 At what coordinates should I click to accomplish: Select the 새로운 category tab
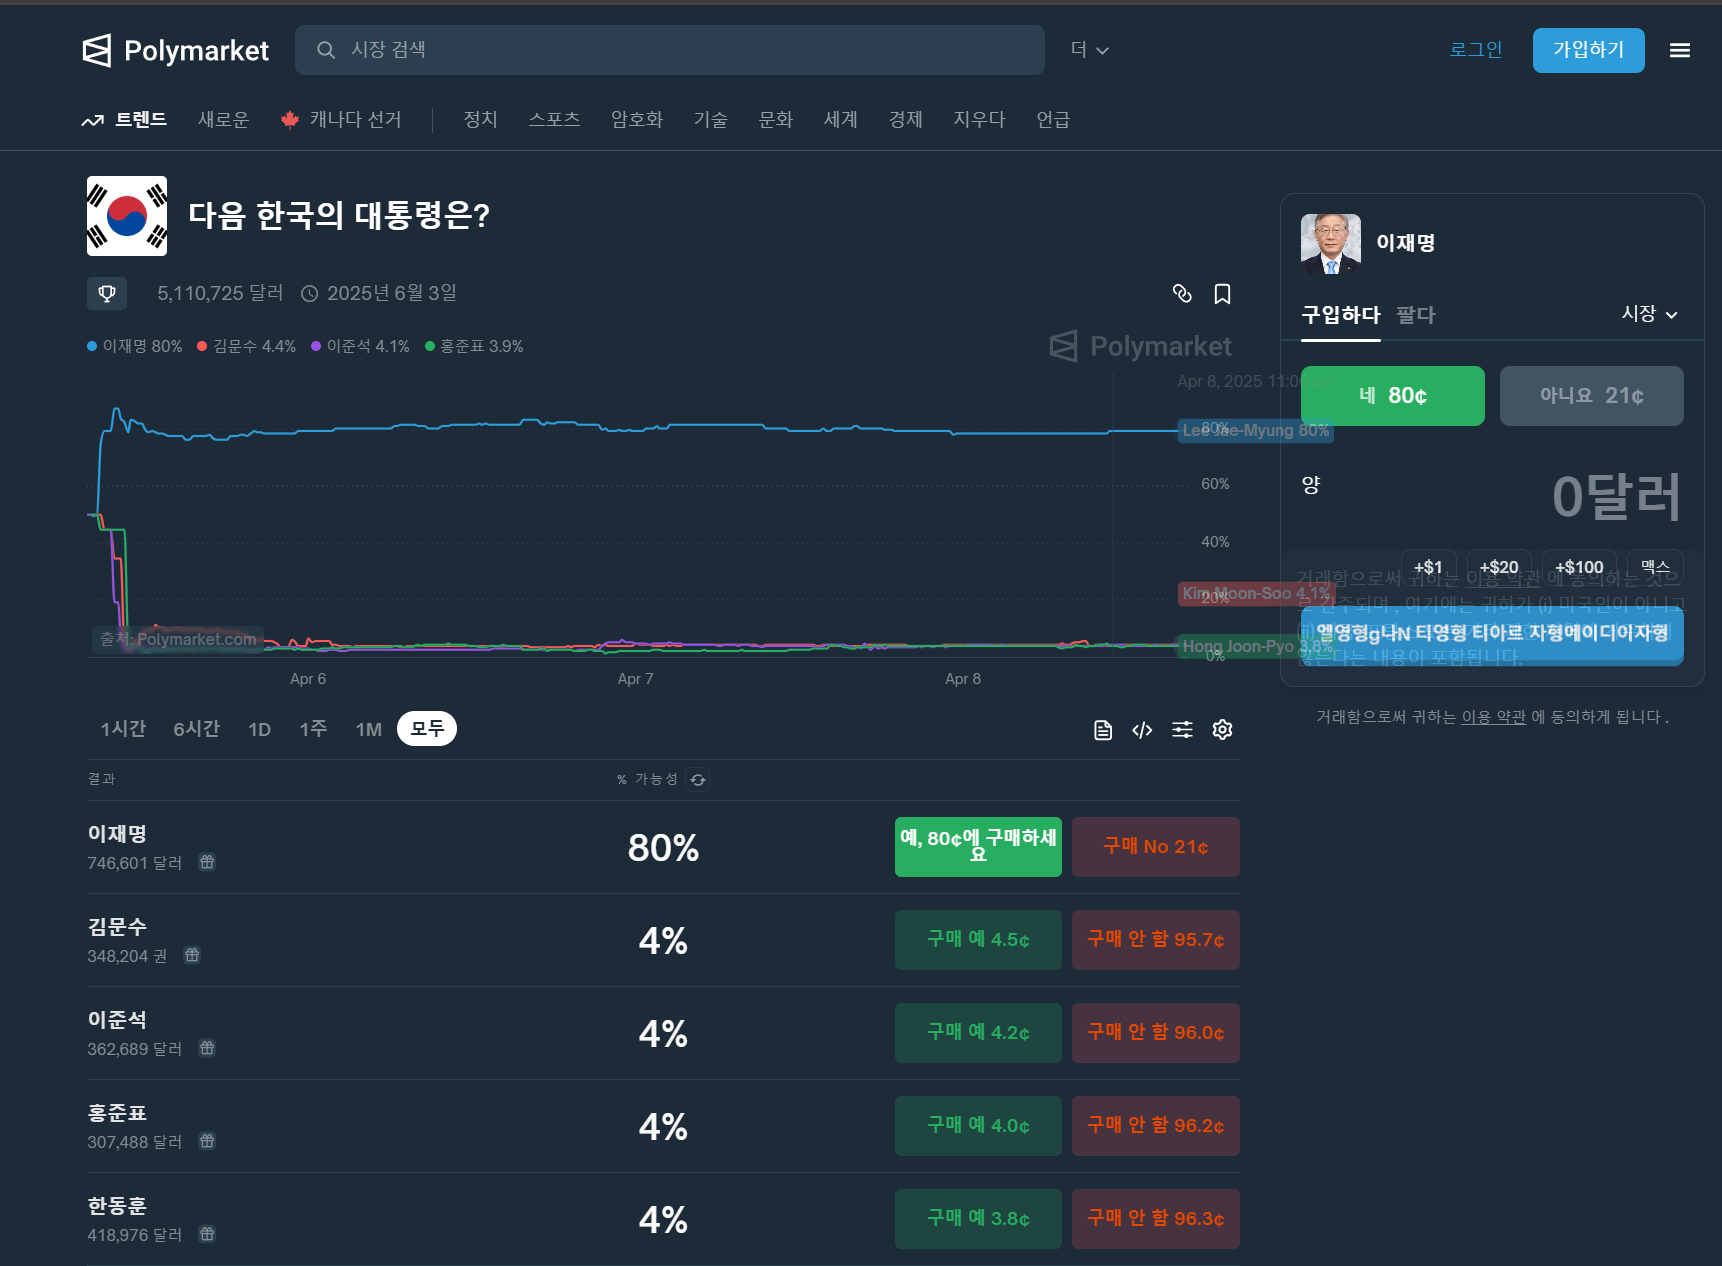tap(223, 120)
